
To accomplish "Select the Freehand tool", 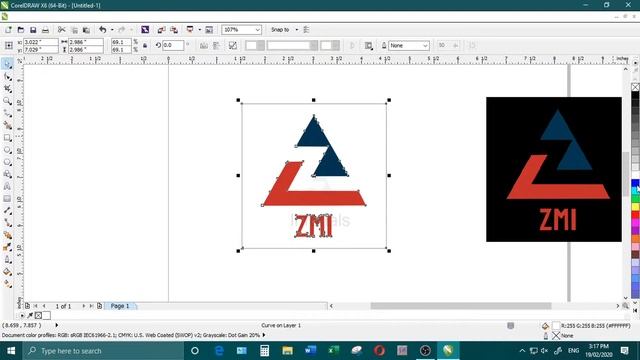I will pos(7,113).
